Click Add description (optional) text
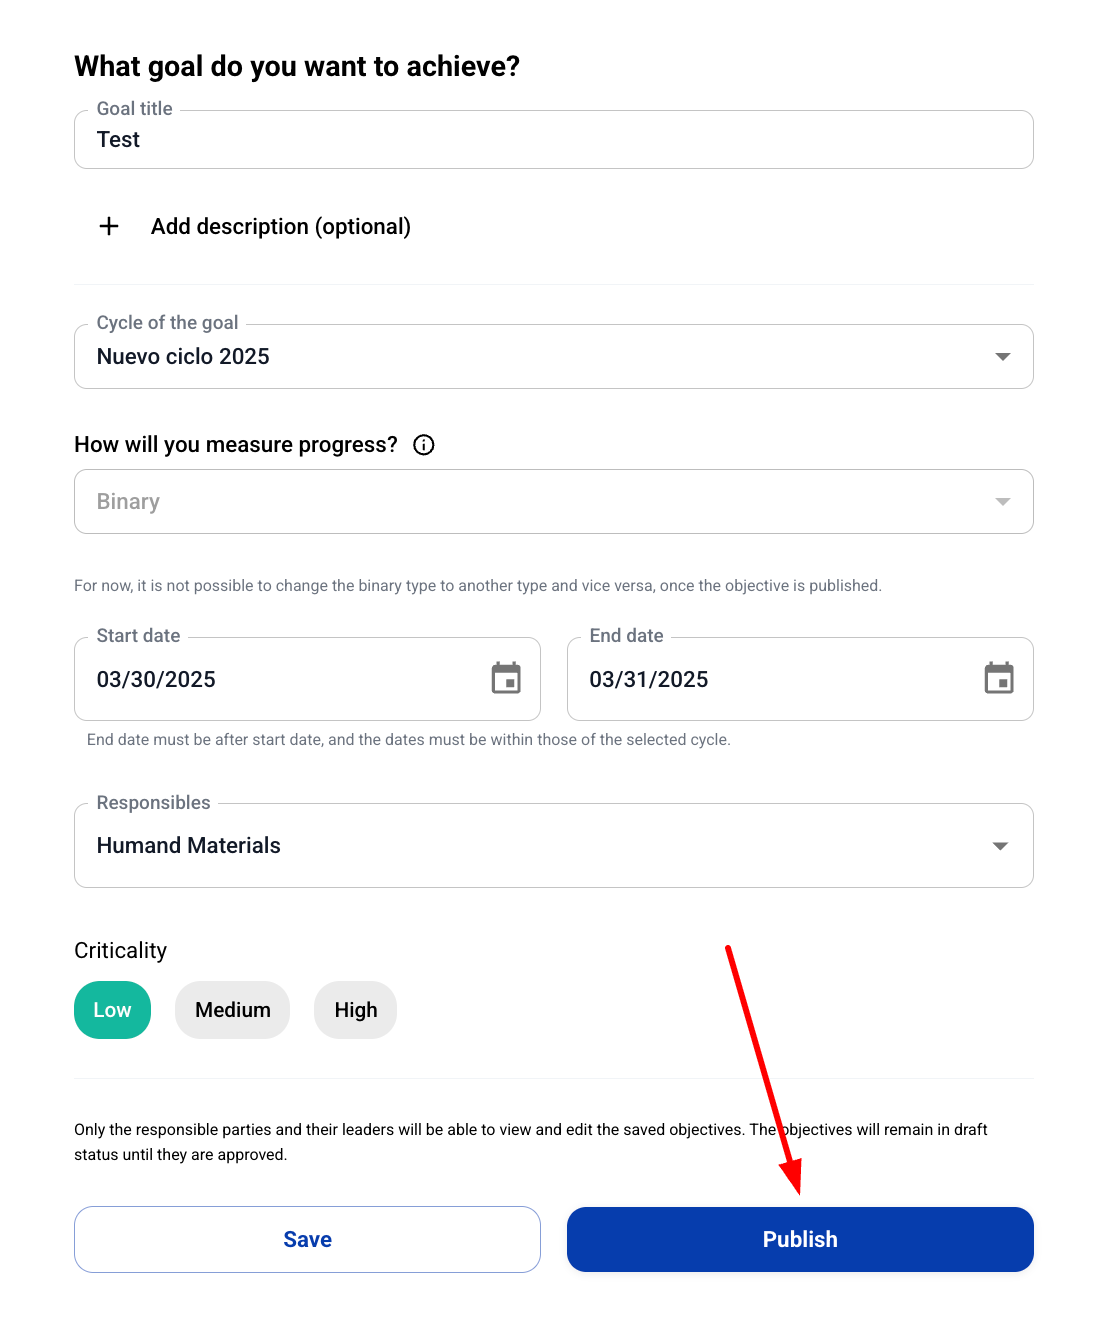The image size is (1116, 1318). 281,226
